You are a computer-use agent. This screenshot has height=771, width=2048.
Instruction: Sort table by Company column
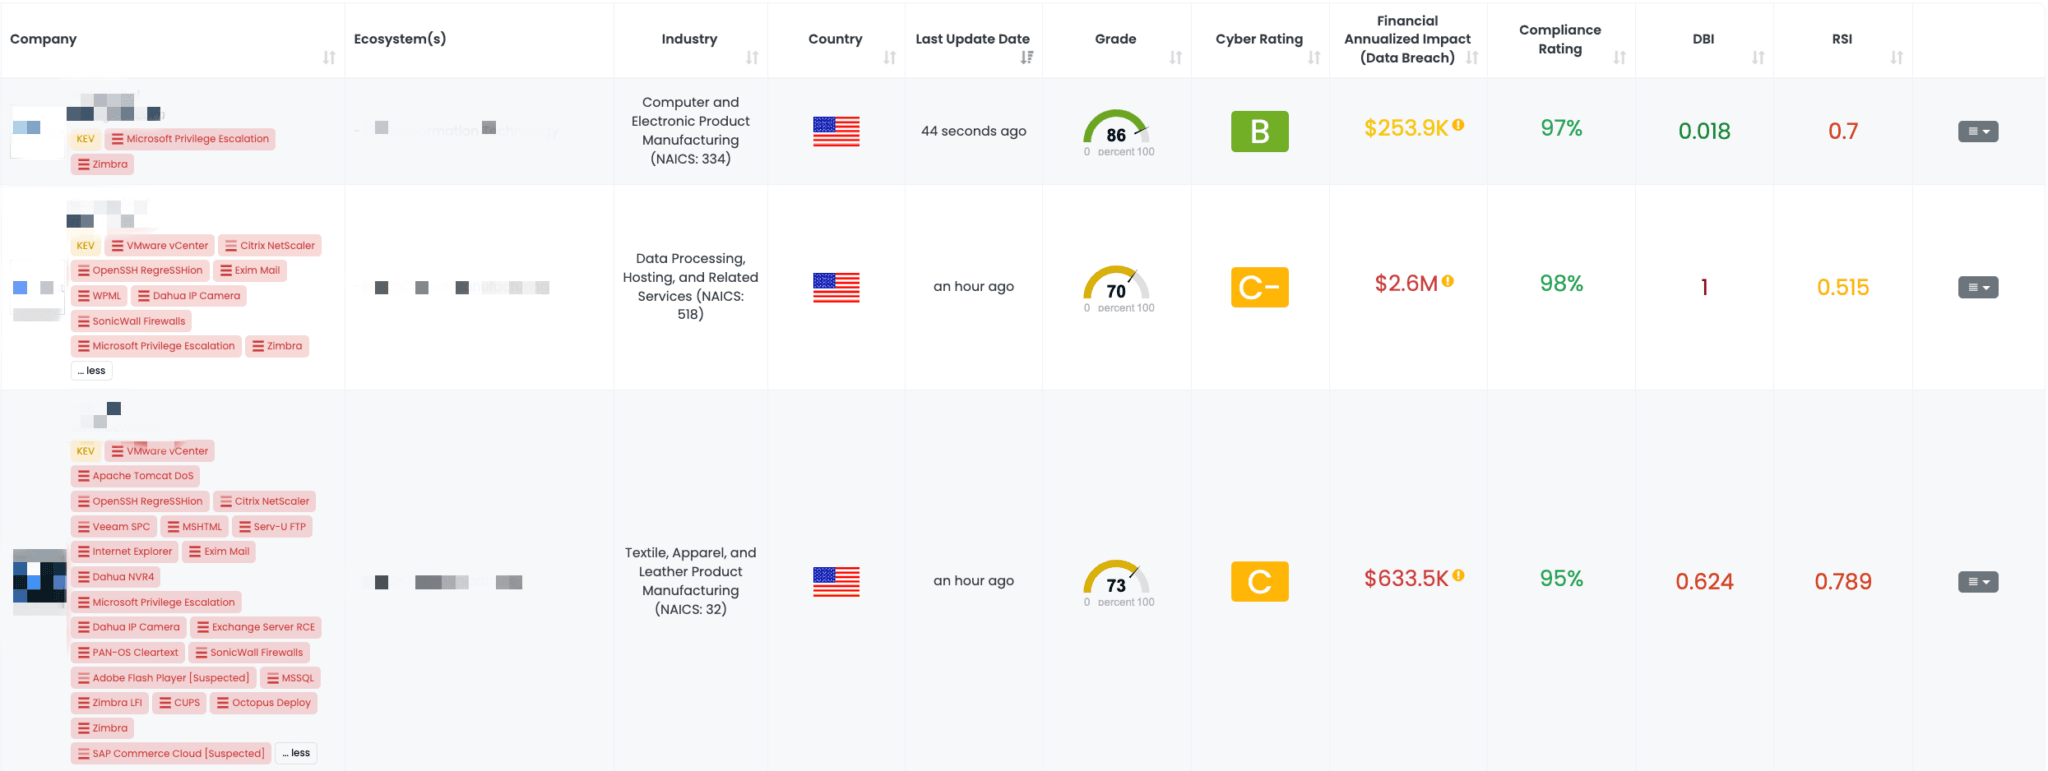point(329,58)
